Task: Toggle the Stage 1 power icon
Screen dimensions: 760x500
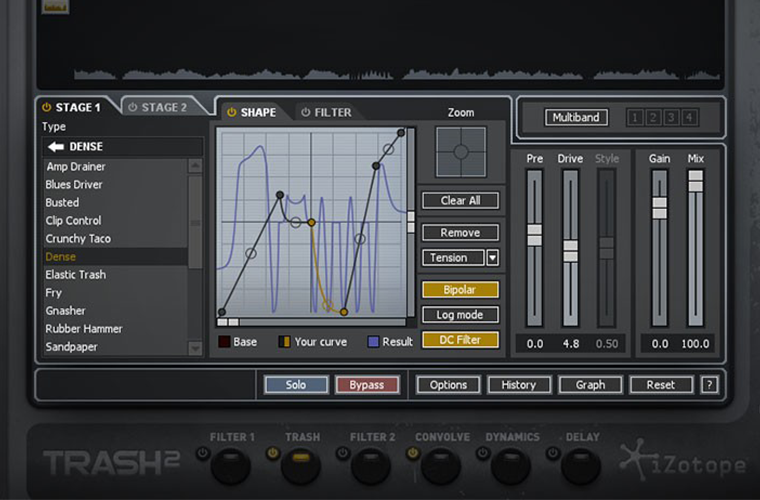Action: [x=47, y=107]
